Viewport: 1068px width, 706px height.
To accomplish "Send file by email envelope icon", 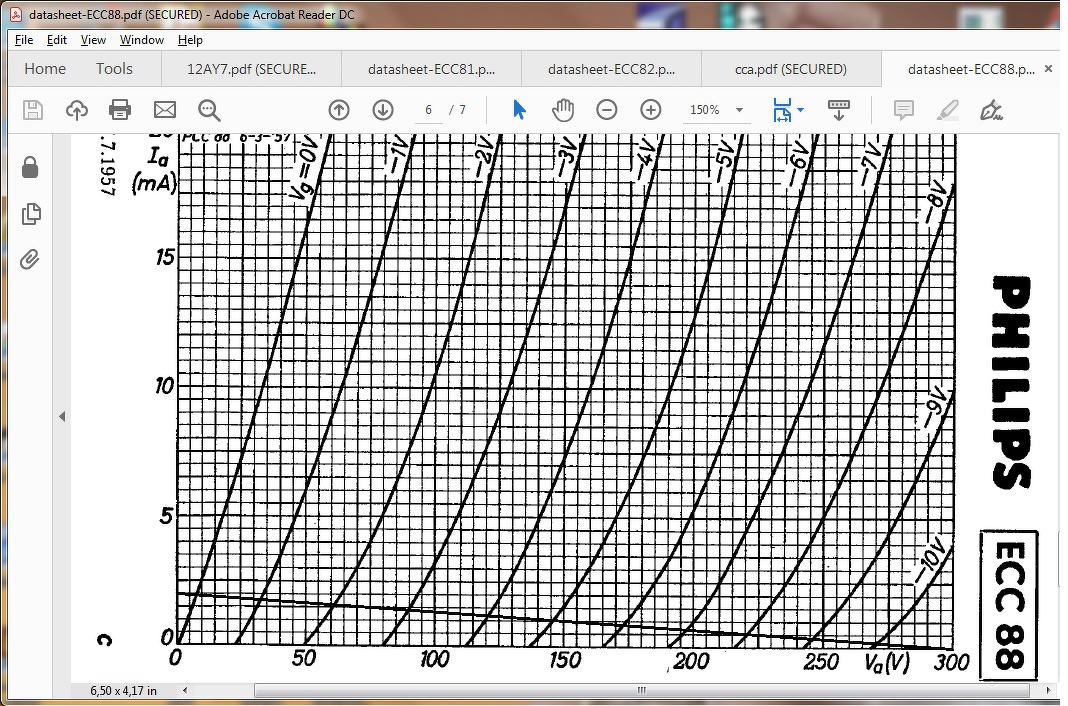I will point(165,110).
